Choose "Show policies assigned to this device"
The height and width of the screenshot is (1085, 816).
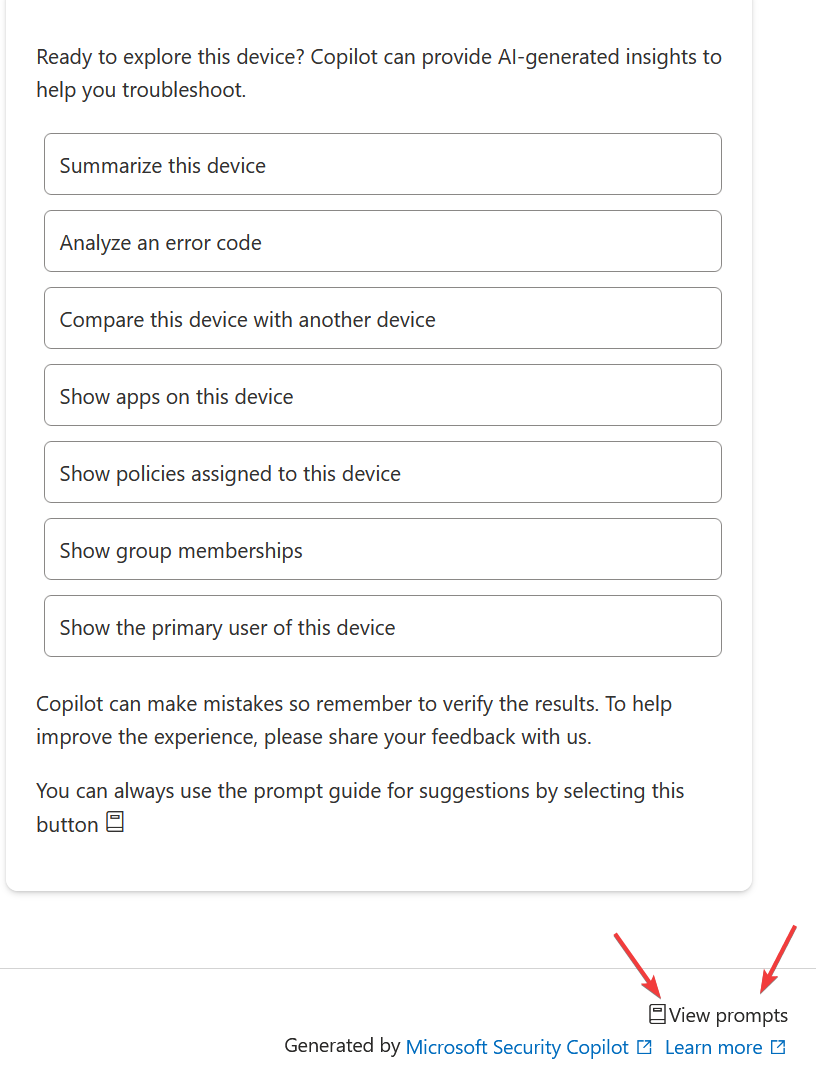pyautogui.click(x=383, y=472)
